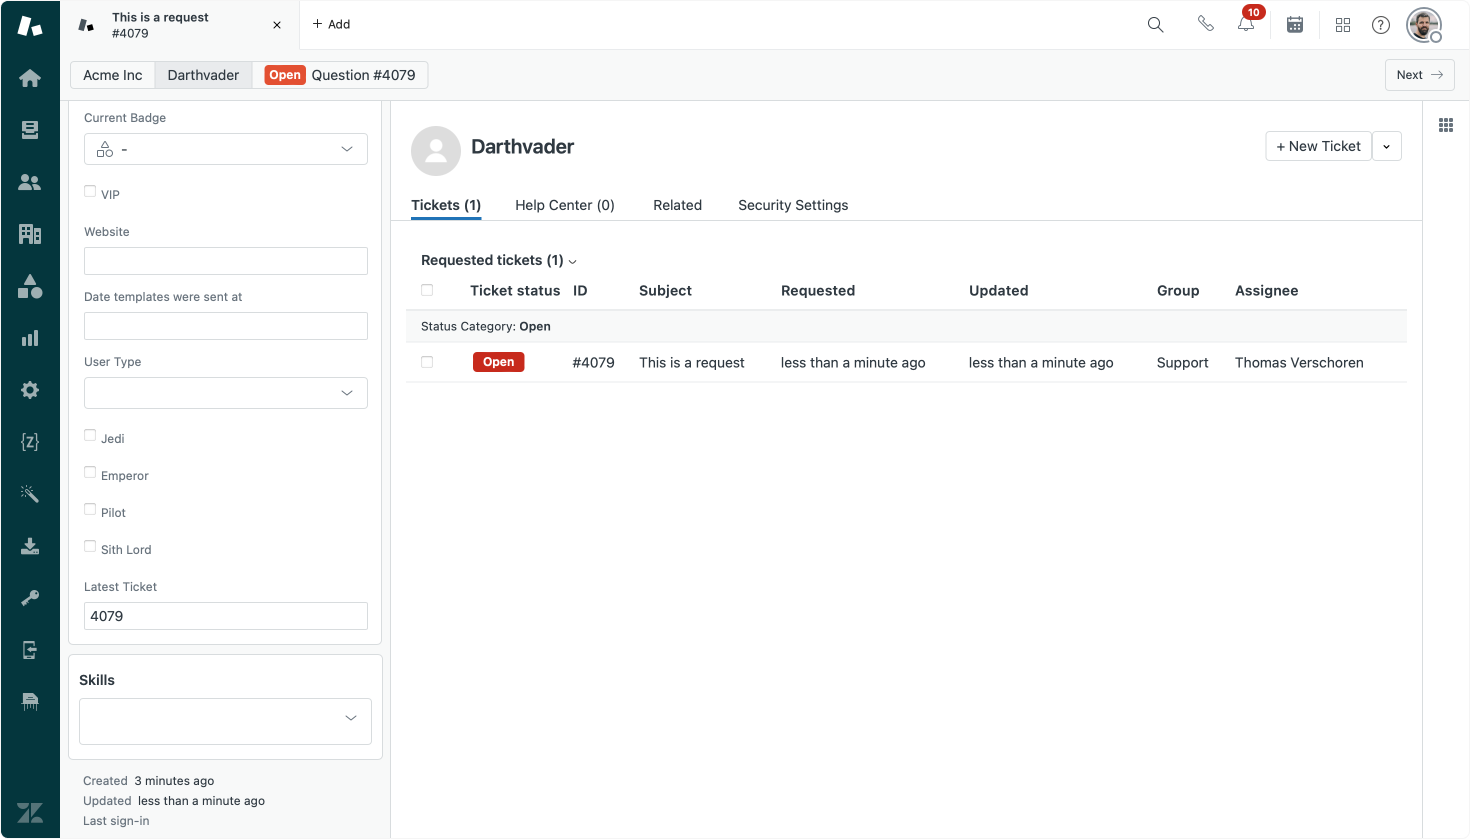
Task: Enable the VIP checkbox
Action: [x=90, y=191]
